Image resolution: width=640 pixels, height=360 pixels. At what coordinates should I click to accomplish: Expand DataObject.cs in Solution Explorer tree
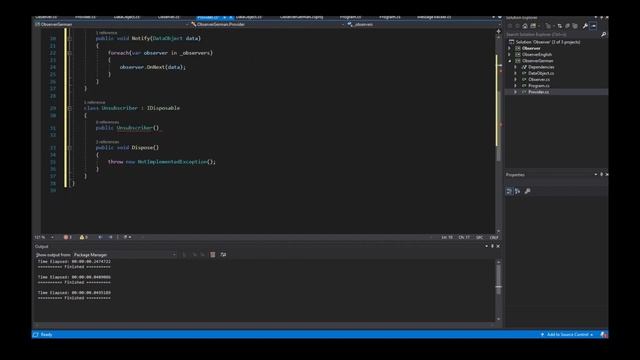click(x=515, y=73)
